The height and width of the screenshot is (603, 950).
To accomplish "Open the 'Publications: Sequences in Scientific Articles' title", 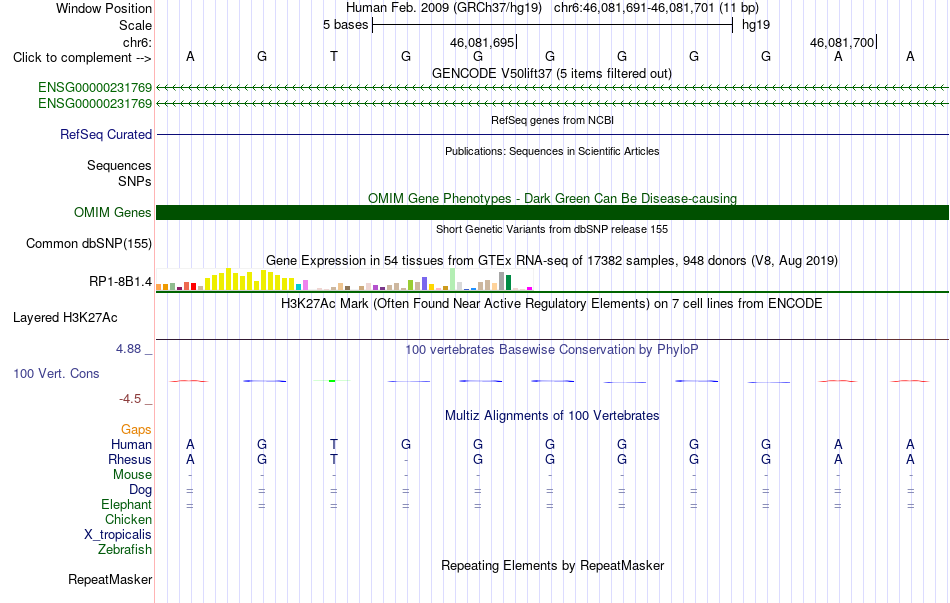I will point(552,151).
